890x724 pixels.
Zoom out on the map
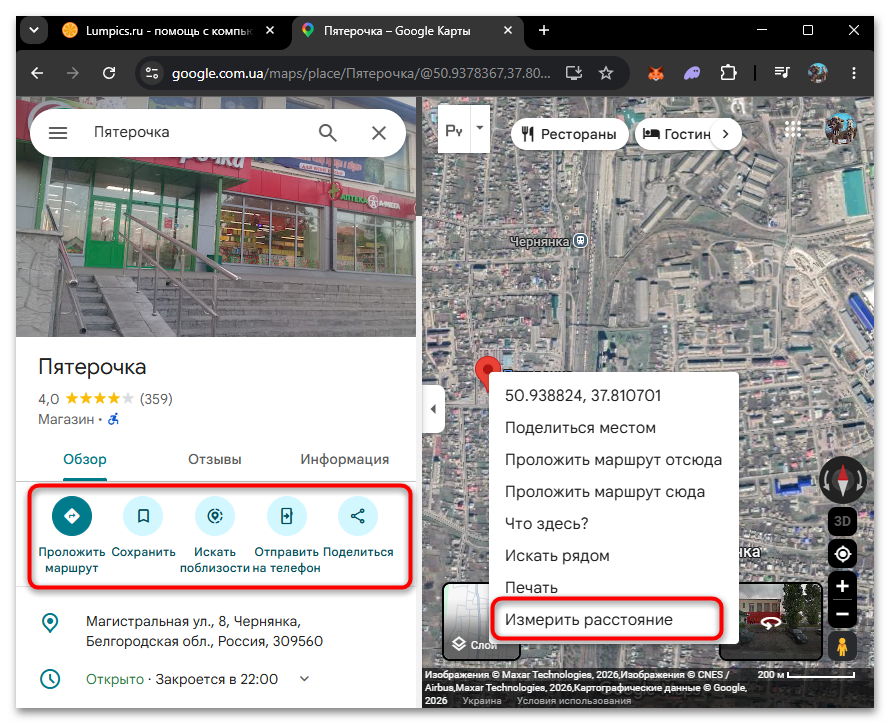[x=842, y=614]
